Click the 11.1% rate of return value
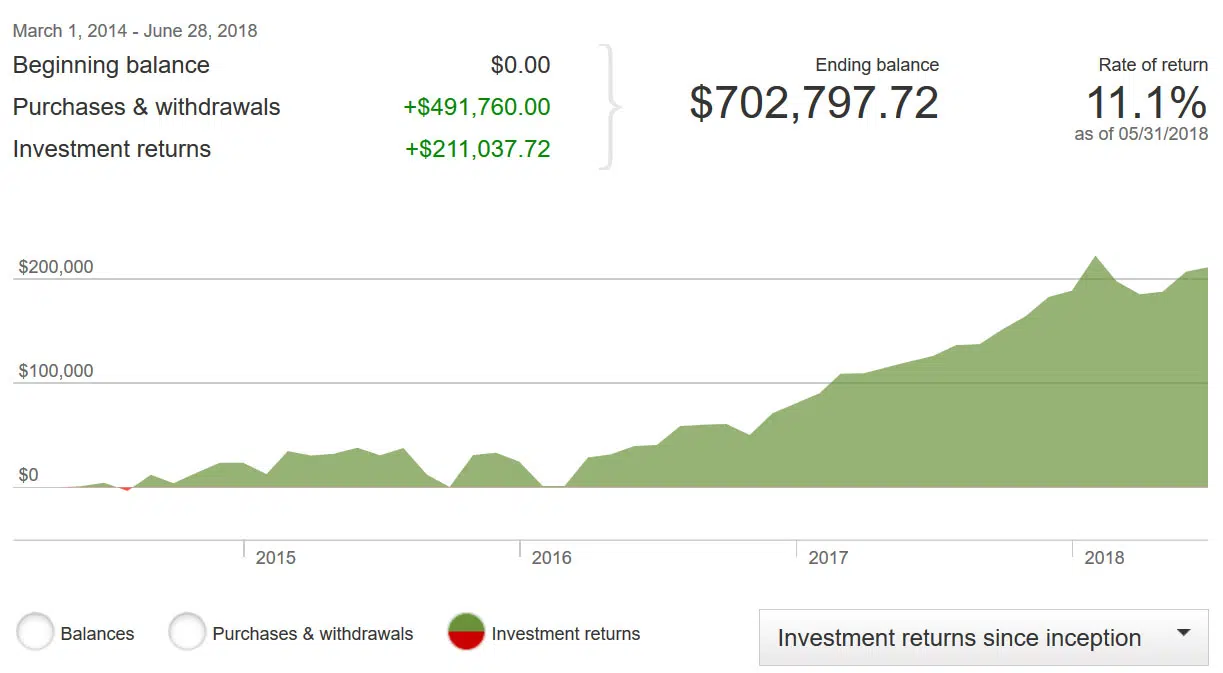 (1146, 102)
